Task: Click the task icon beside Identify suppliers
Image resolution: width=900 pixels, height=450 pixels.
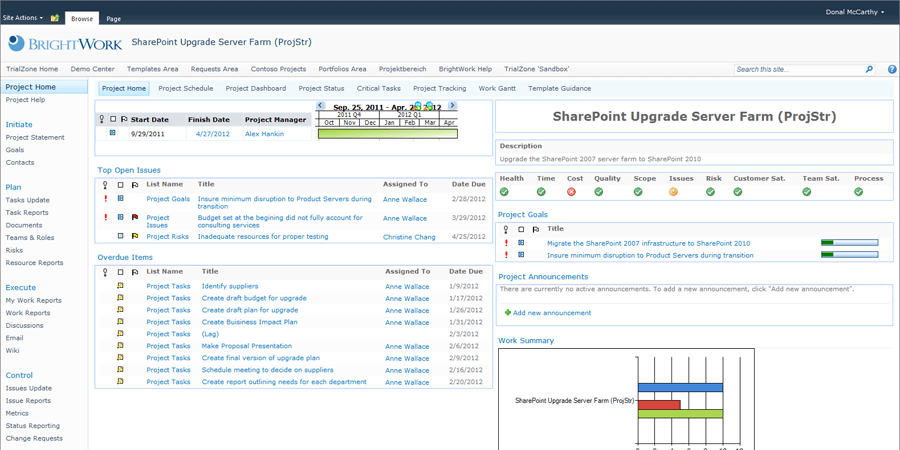Action: click(121, 286)
